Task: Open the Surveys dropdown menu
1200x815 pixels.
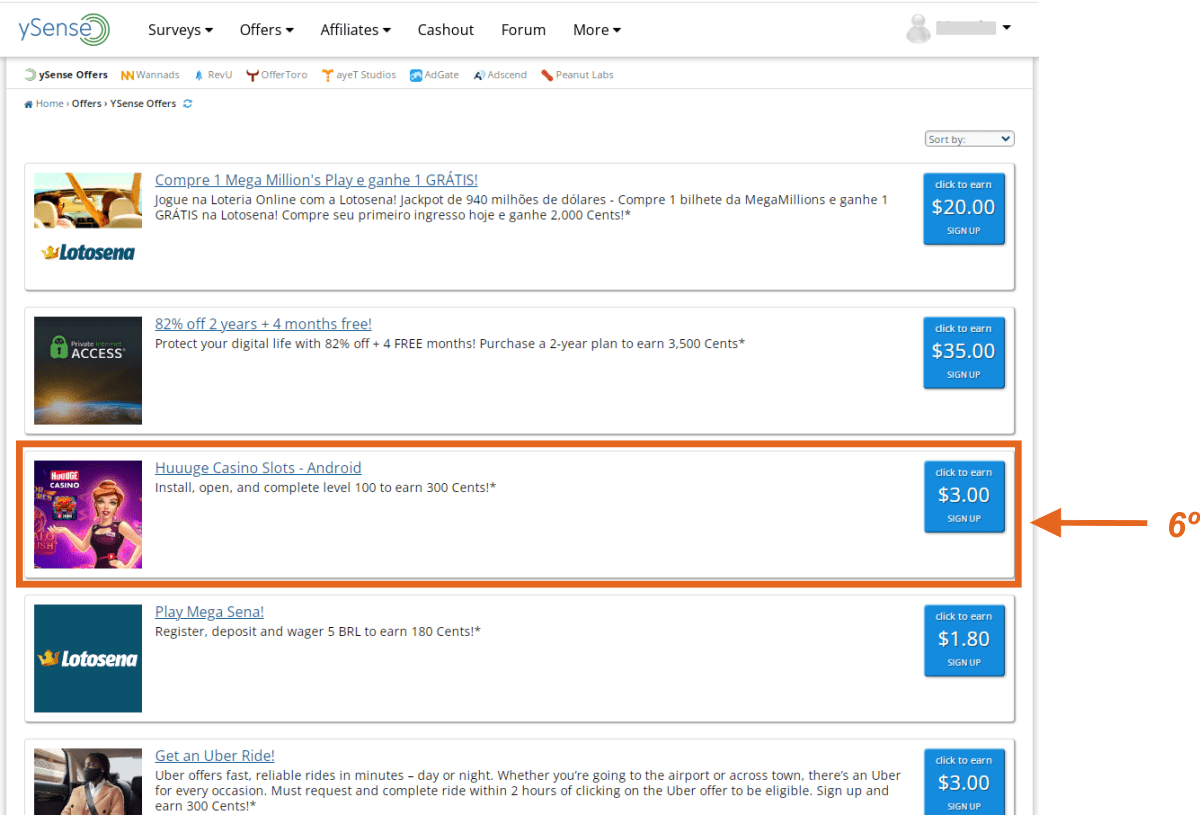Action: 180,30
